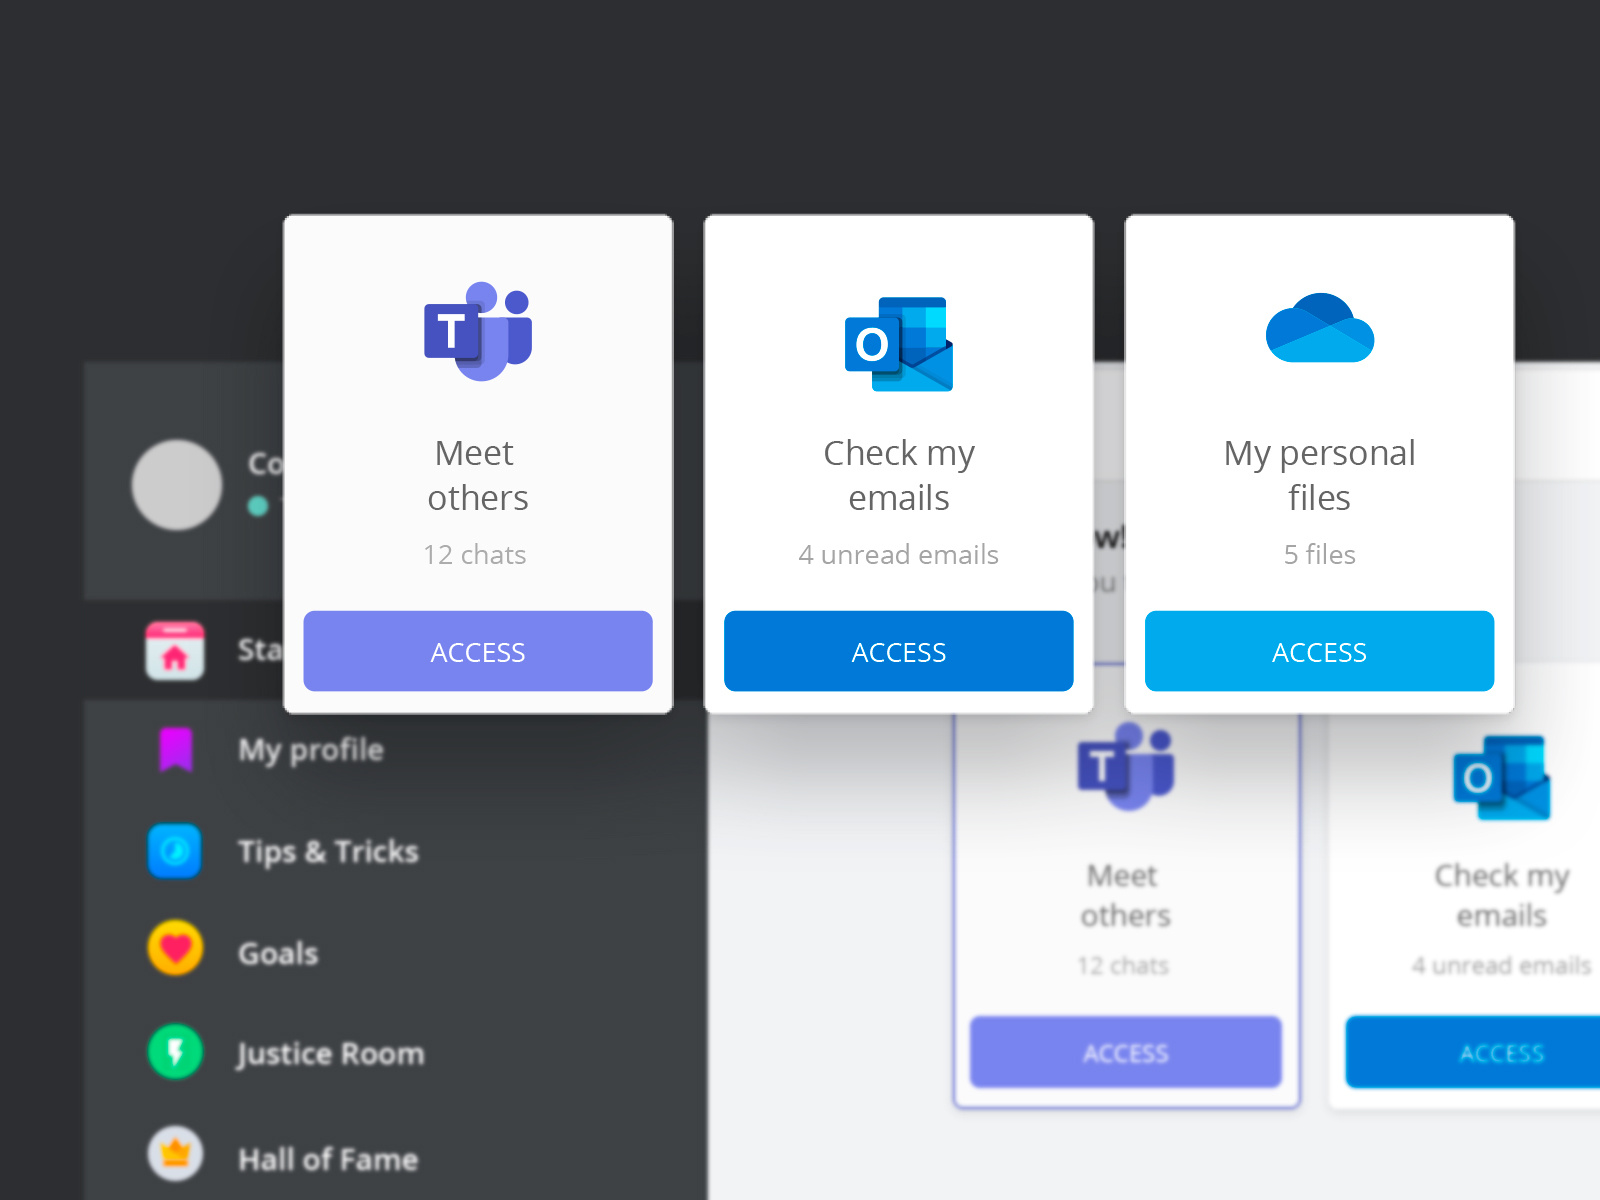Image resolution: width=1600 pixels, height=1200 pixels.
Task: Click the heart Goals icon
Action: (x=176, y=948)
